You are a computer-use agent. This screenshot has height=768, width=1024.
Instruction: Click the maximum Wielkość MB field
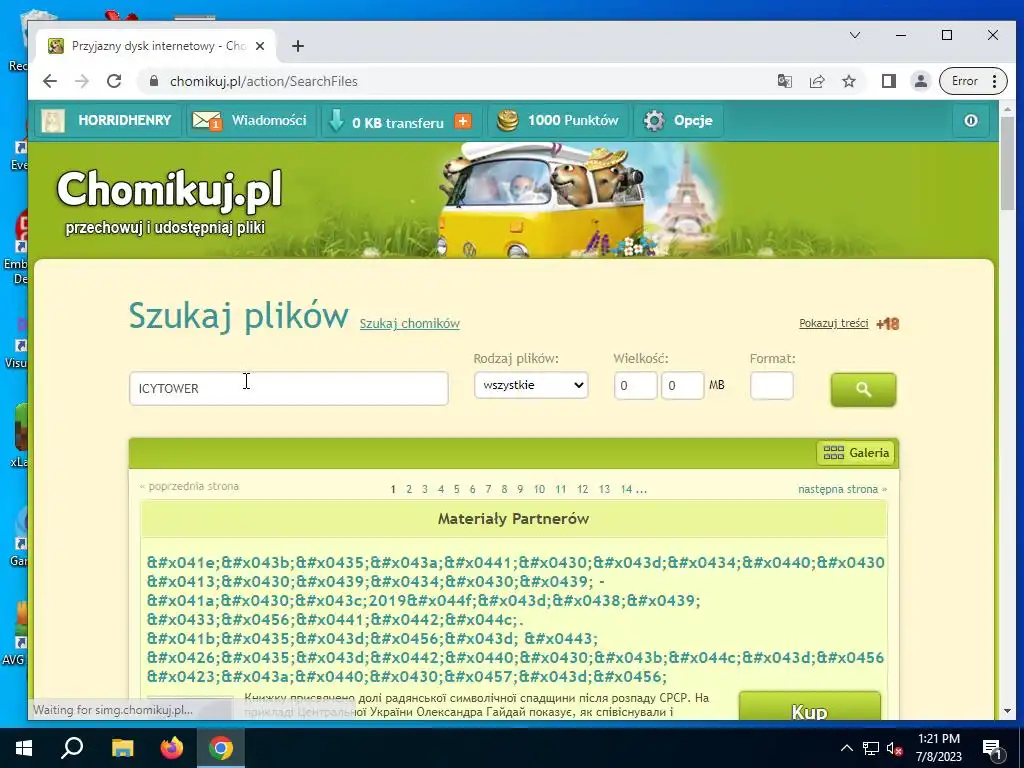coord(682,385)
